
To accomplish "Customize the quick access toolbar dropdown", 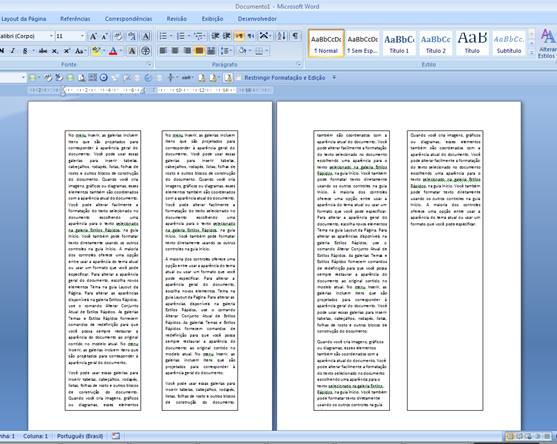I will (x=334, y=77).
